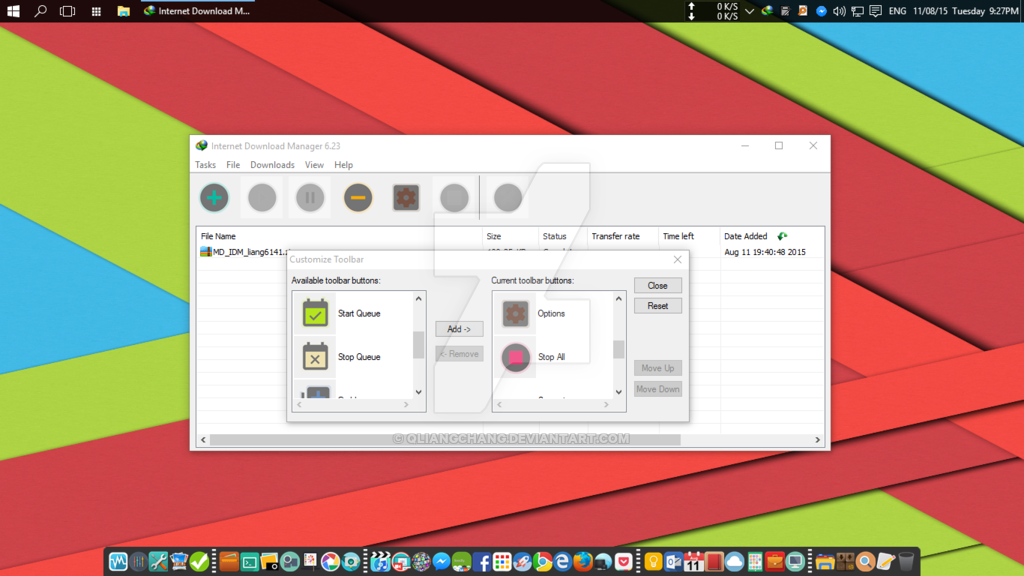Close the Customize Toolbar dialog with its X

click(x=677, y=259)
